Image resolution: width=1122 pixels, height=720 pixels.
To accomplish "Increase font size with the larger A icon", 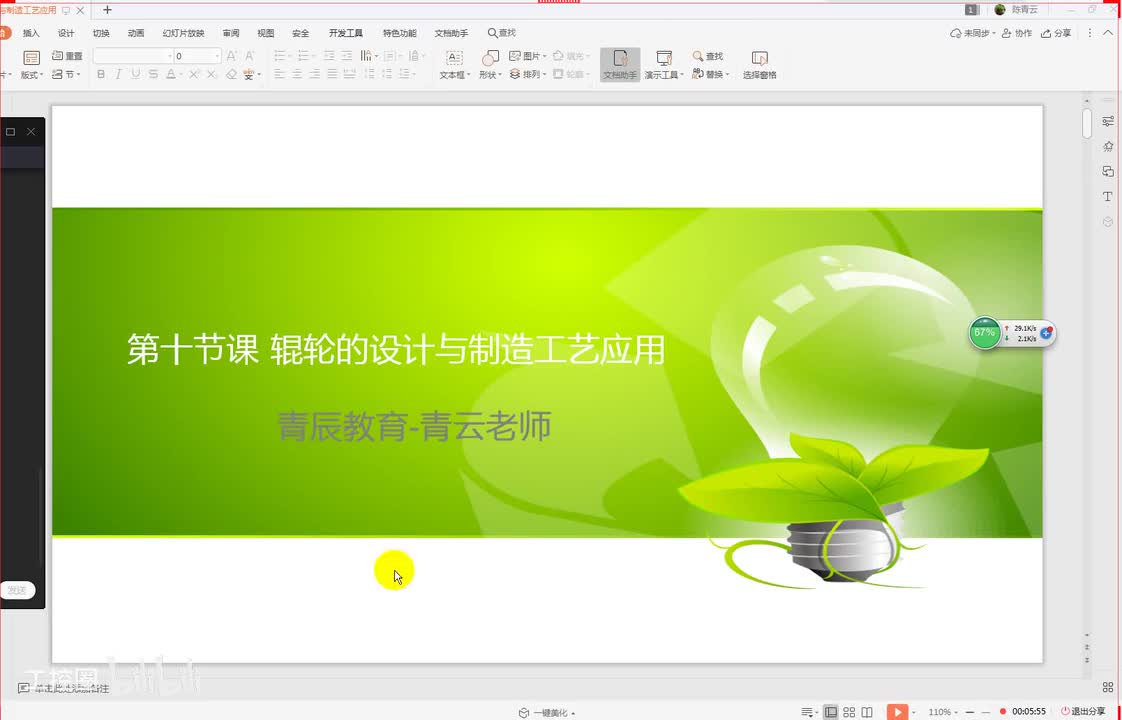I will 232,56.
